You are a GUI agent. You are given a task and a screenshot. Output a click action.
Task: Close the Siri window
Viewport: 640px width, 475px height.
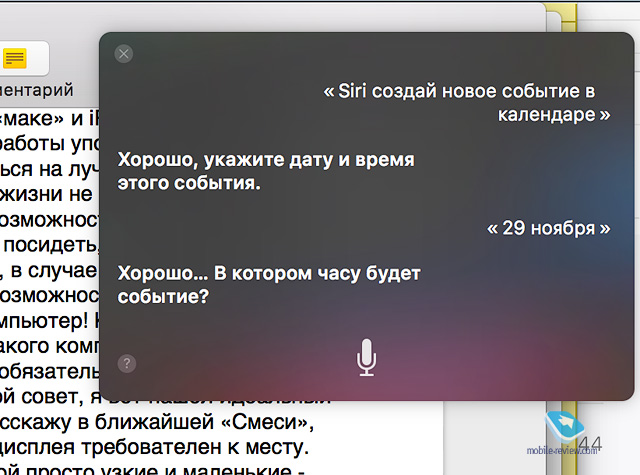[x=124, y=54]
